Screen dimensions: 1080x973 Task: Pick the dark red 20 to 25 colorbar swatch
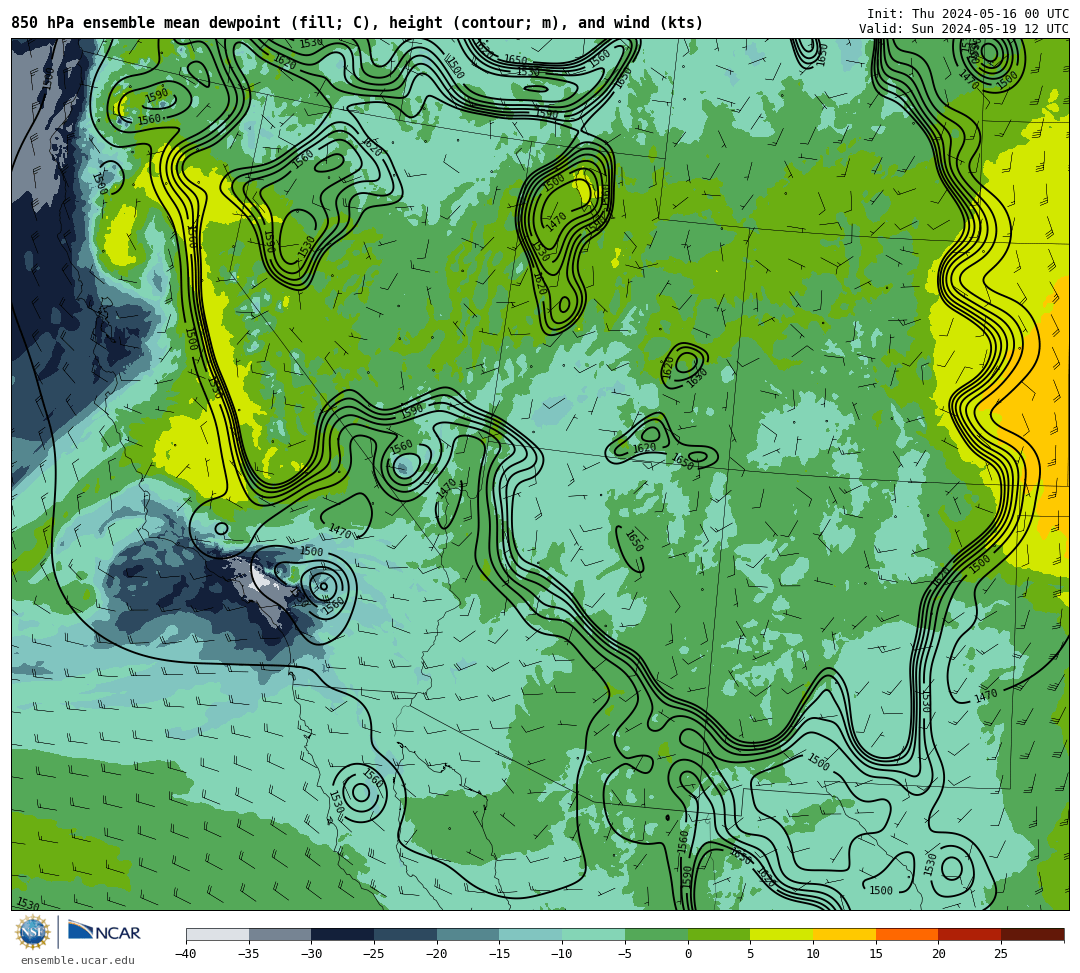970,934
